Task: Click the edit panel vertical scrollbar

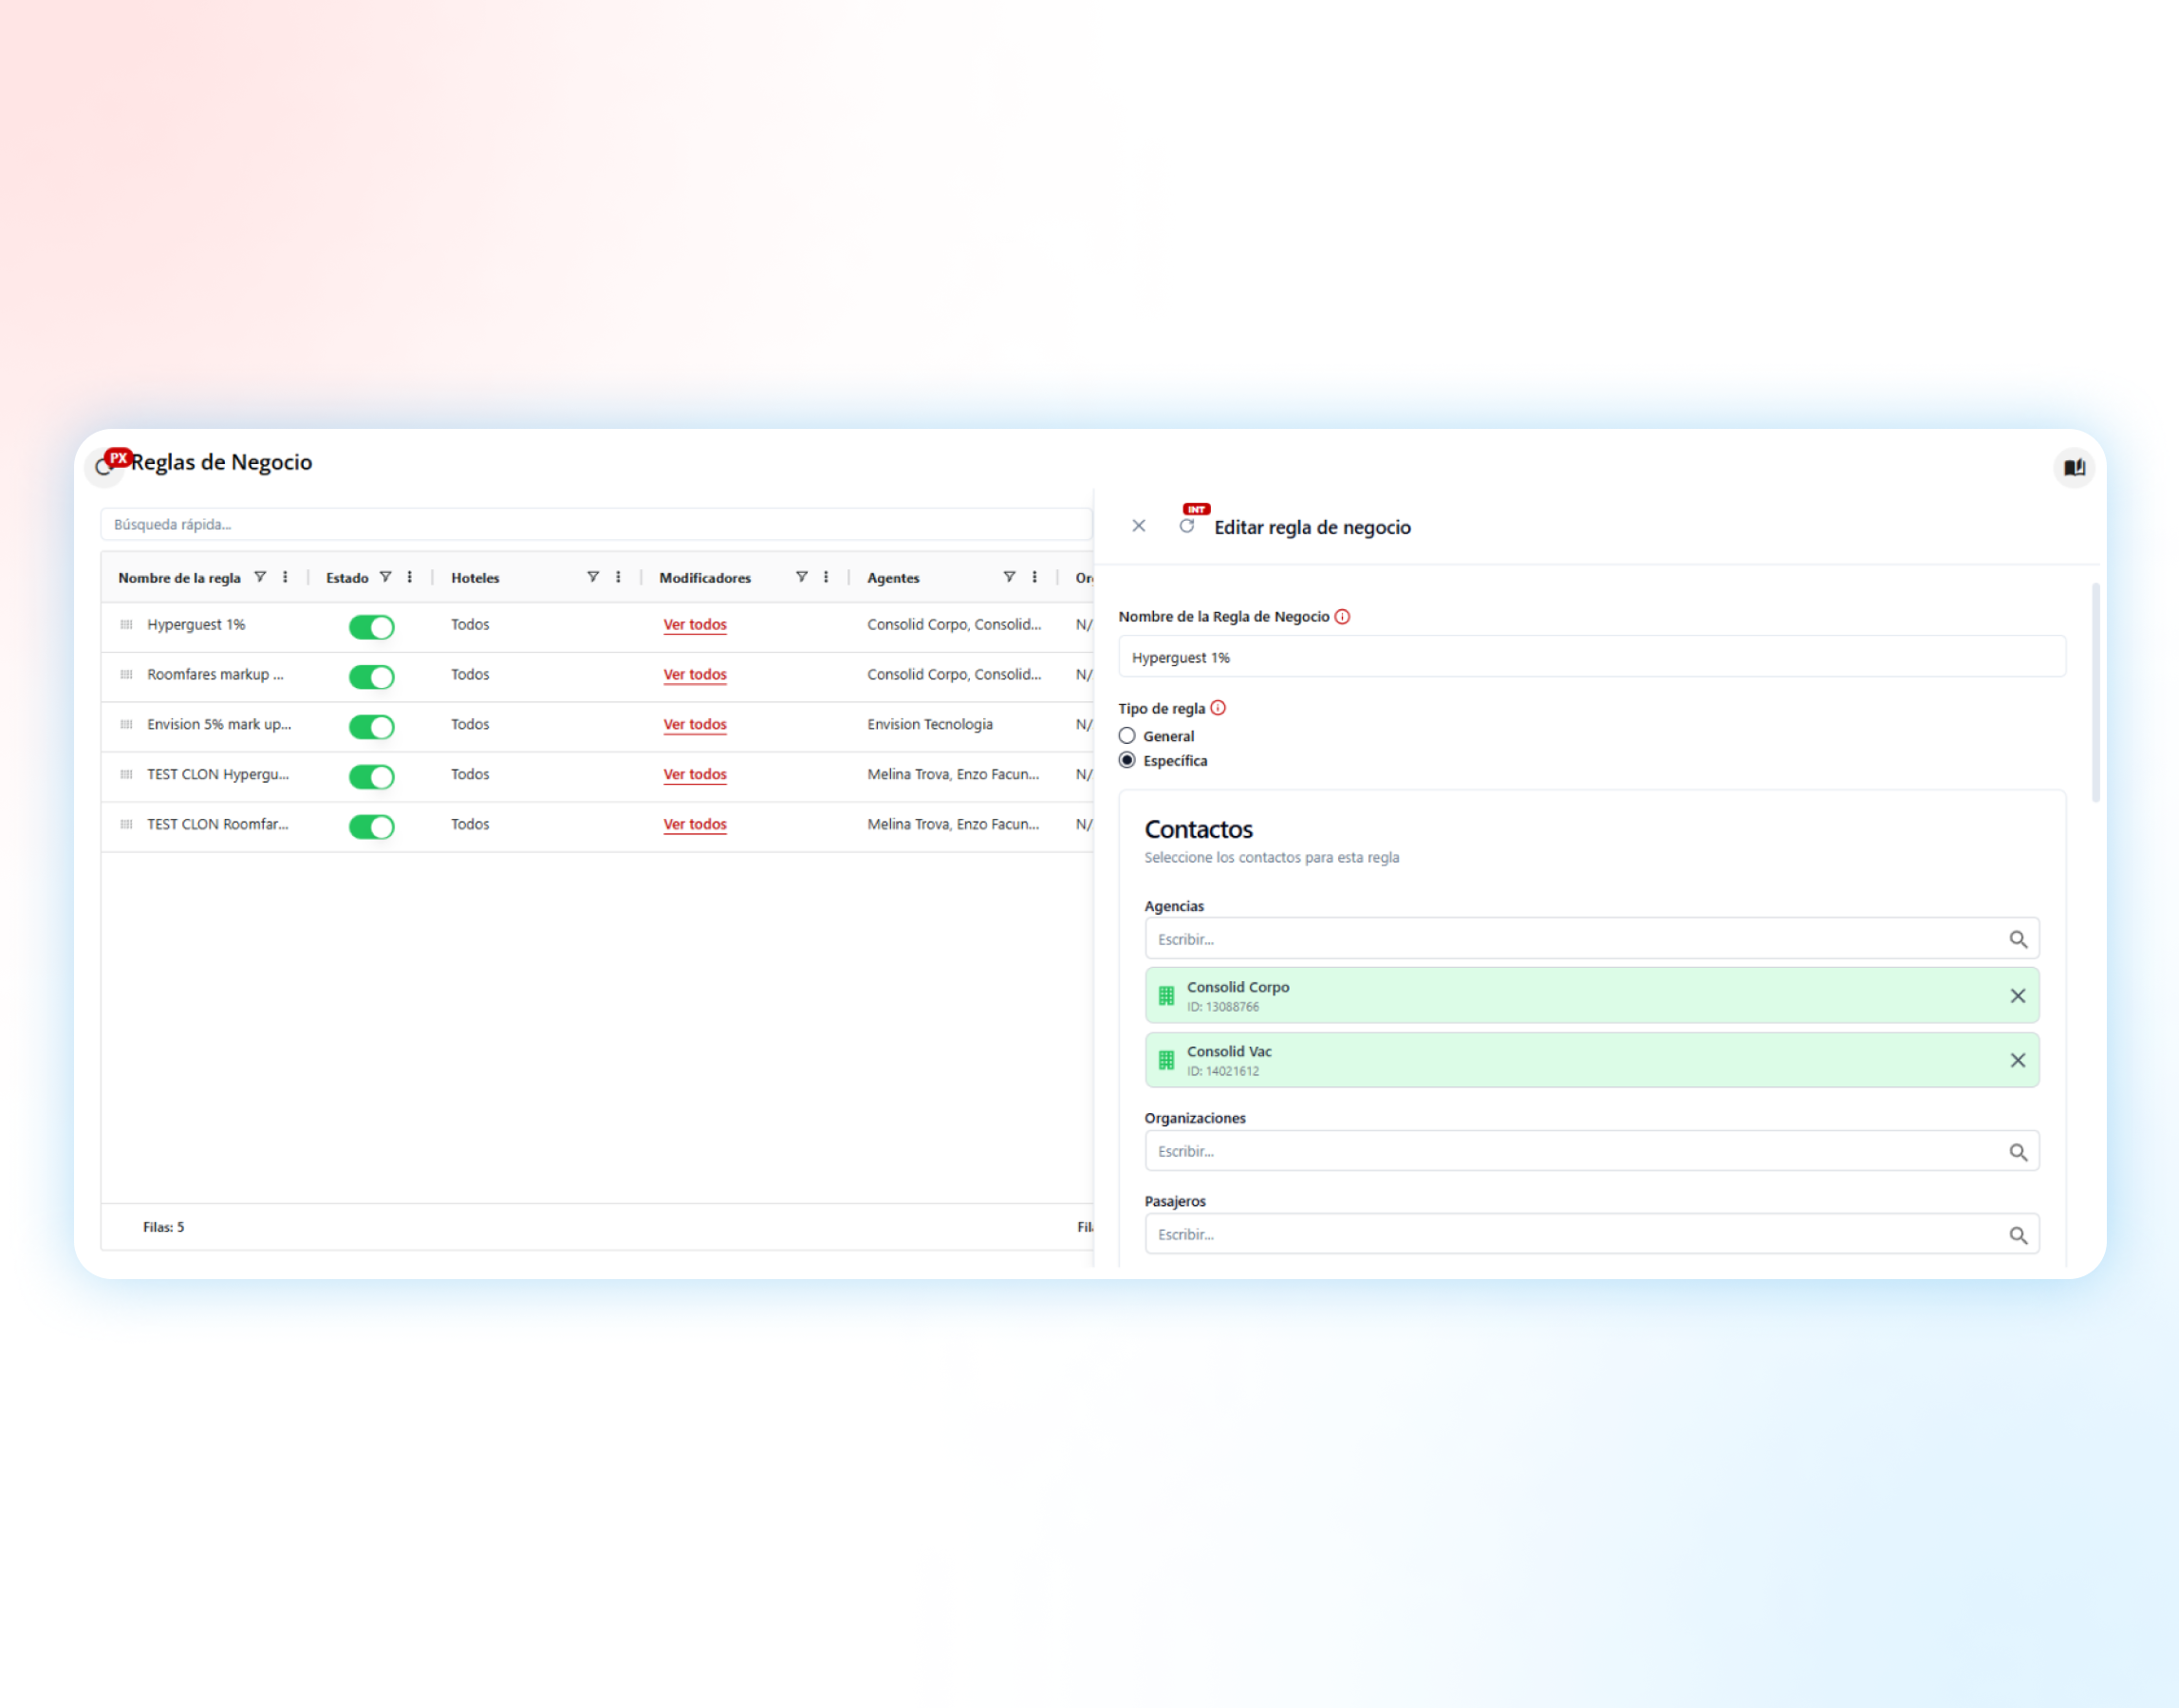Action: (2095, 692)
